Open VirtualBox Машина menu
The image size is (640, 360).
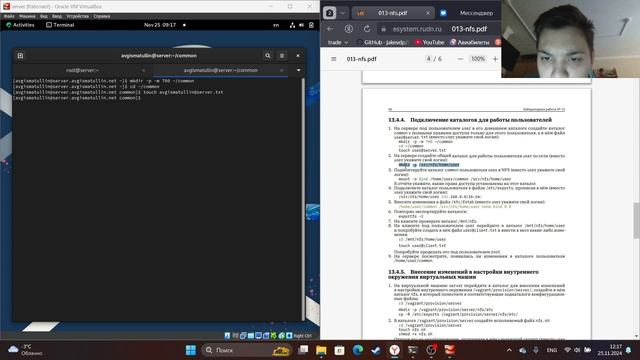[27, 16]
